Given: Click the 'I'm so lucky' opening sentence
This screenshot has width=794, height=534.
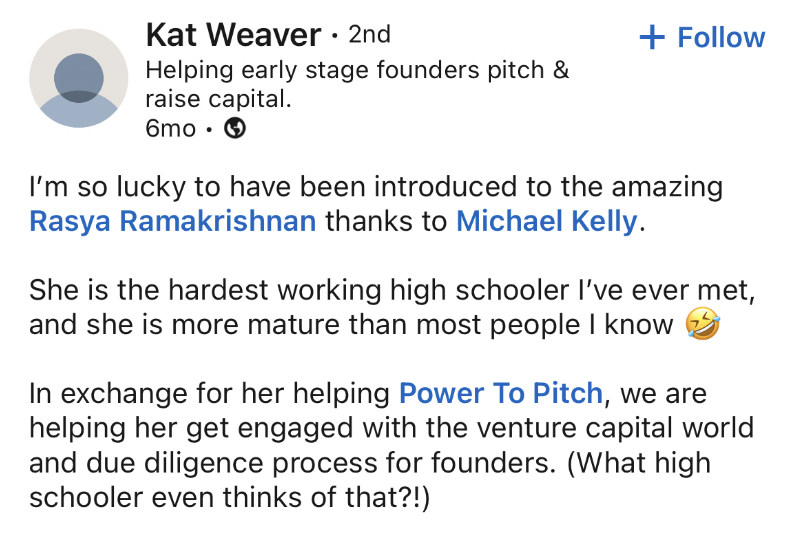Looking at the screenshot, I should [x=376, y=187].
